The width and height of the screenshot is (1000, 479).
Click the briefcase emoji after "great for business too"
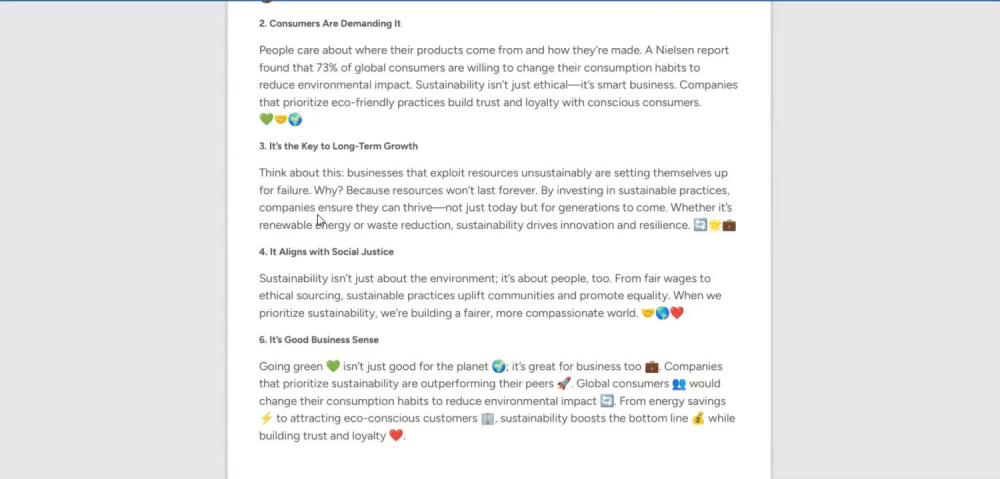(651, 367)
